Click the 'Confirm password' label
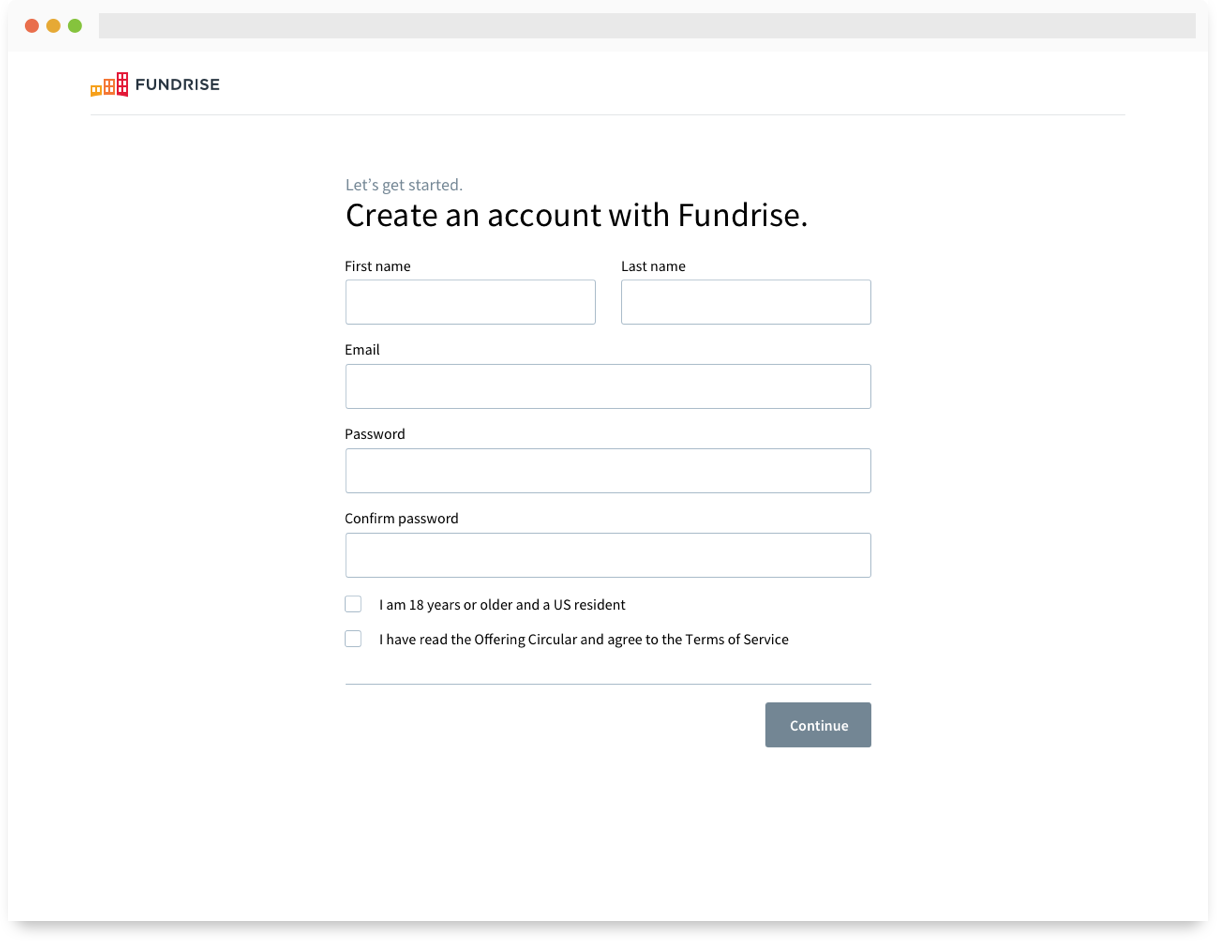 point(401,519)
